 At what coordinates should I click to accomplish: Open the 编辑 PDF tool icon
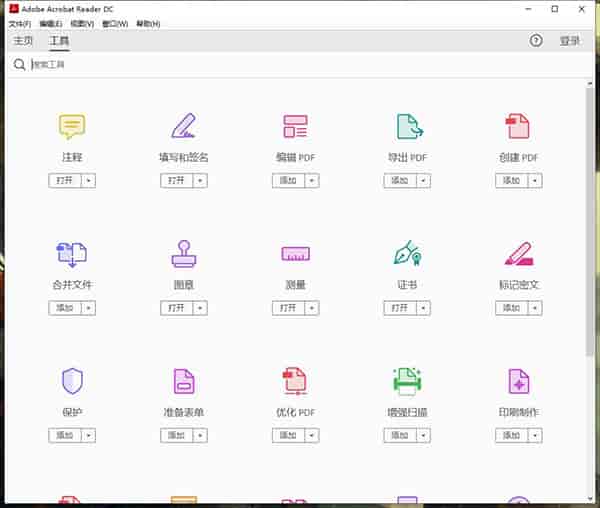click(x=295, y=126)
